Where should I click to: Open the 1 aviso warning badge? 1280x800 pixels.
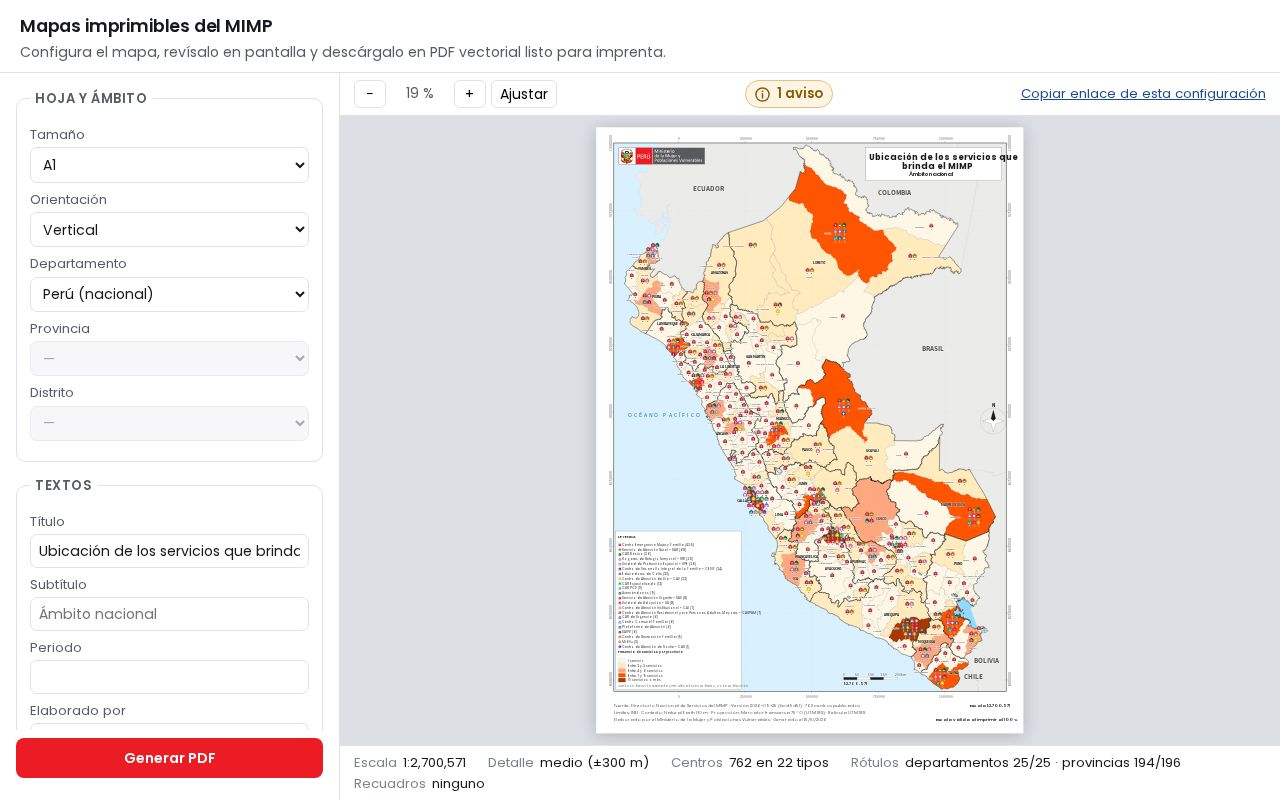tap(789, 94)
